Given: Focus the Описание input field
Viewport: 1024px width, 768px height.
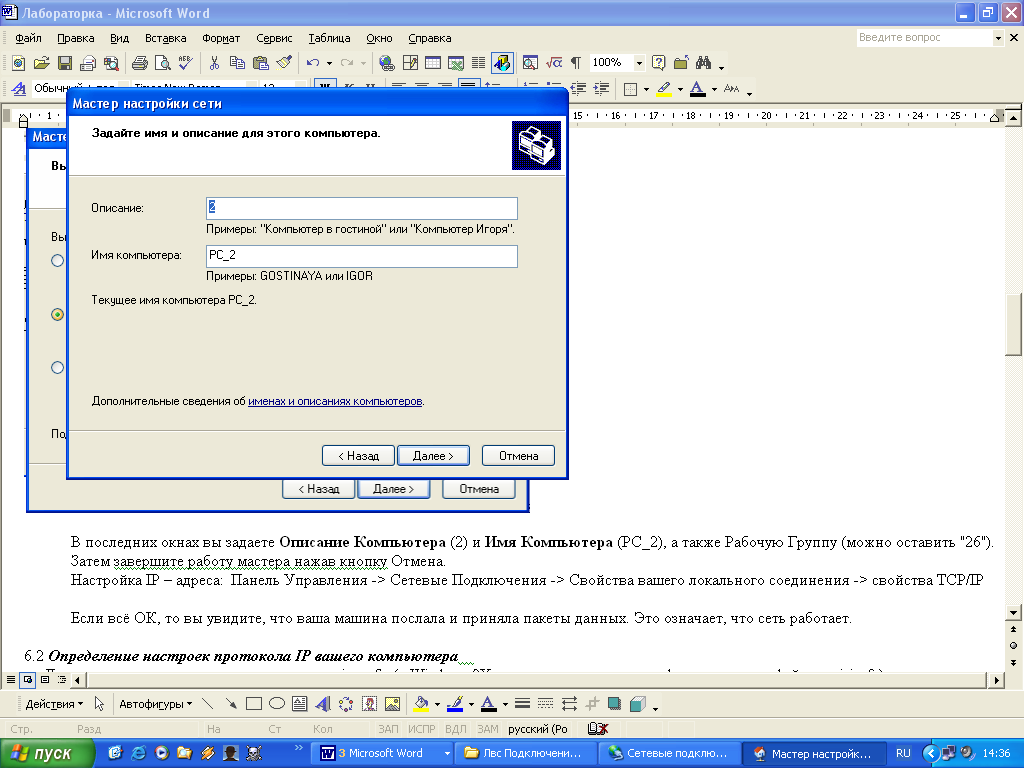Looking at the screenshot, I should tap(362, 208).
